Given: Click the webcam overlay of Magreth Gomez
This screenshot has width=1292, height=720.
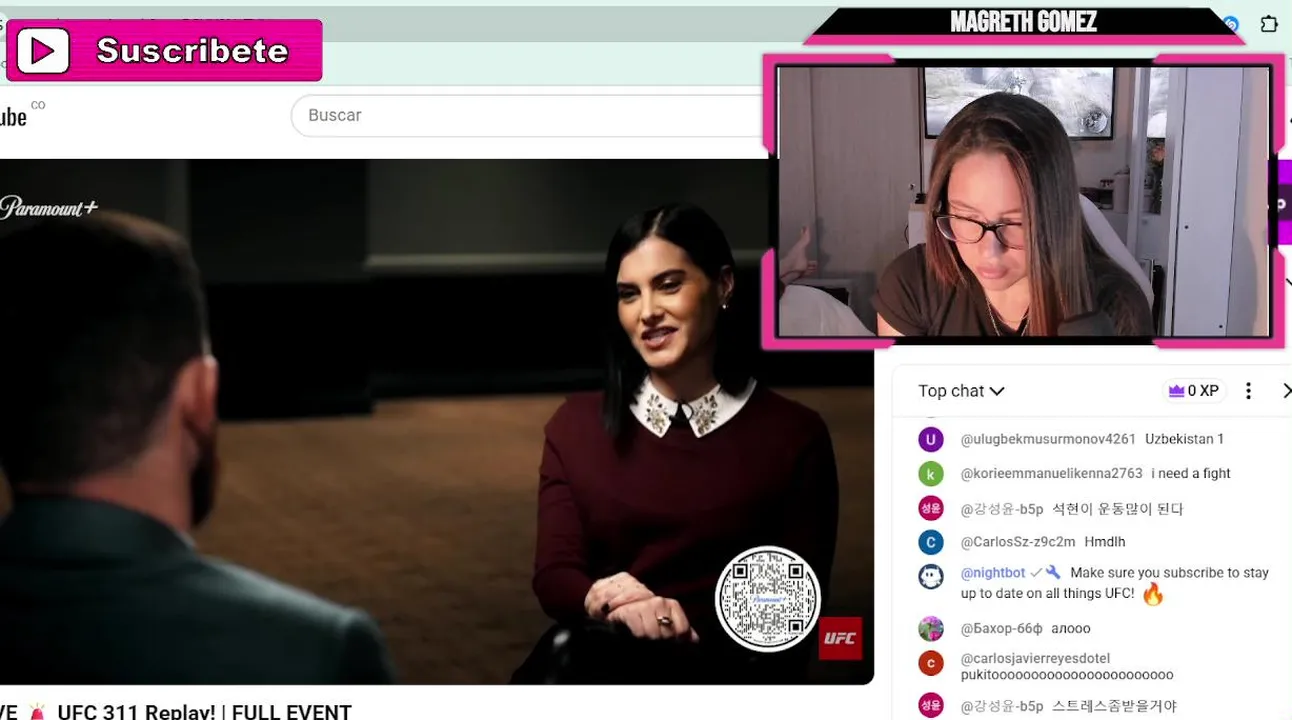Looking at the screenshot, I should (1024, 201).
